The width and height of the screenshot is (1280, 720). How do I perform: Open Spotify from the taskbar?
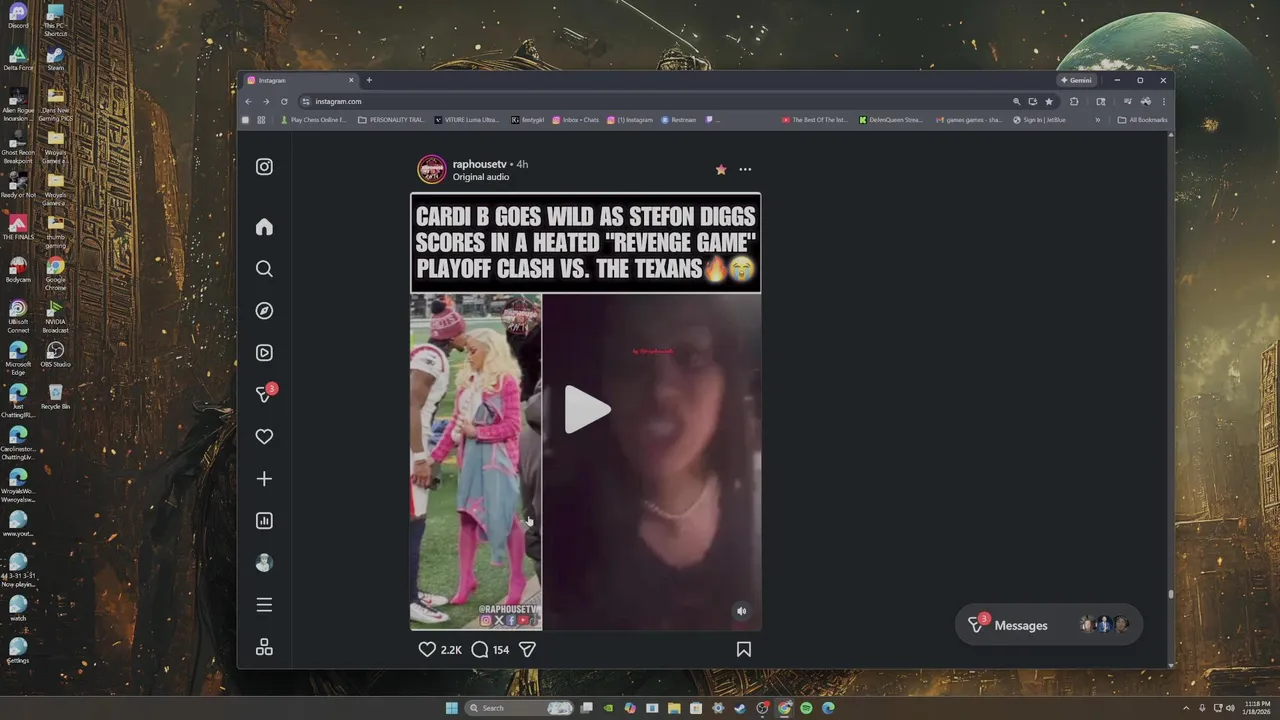806,708
